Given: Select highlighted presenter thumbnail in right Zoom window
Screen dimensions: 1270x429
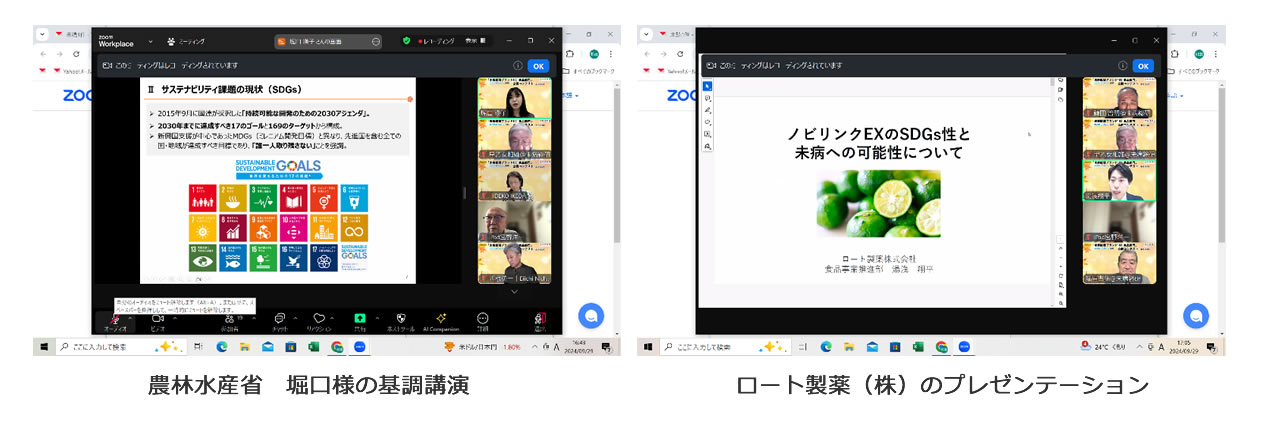Looking at the screenshot, I should coord(1120,182).
